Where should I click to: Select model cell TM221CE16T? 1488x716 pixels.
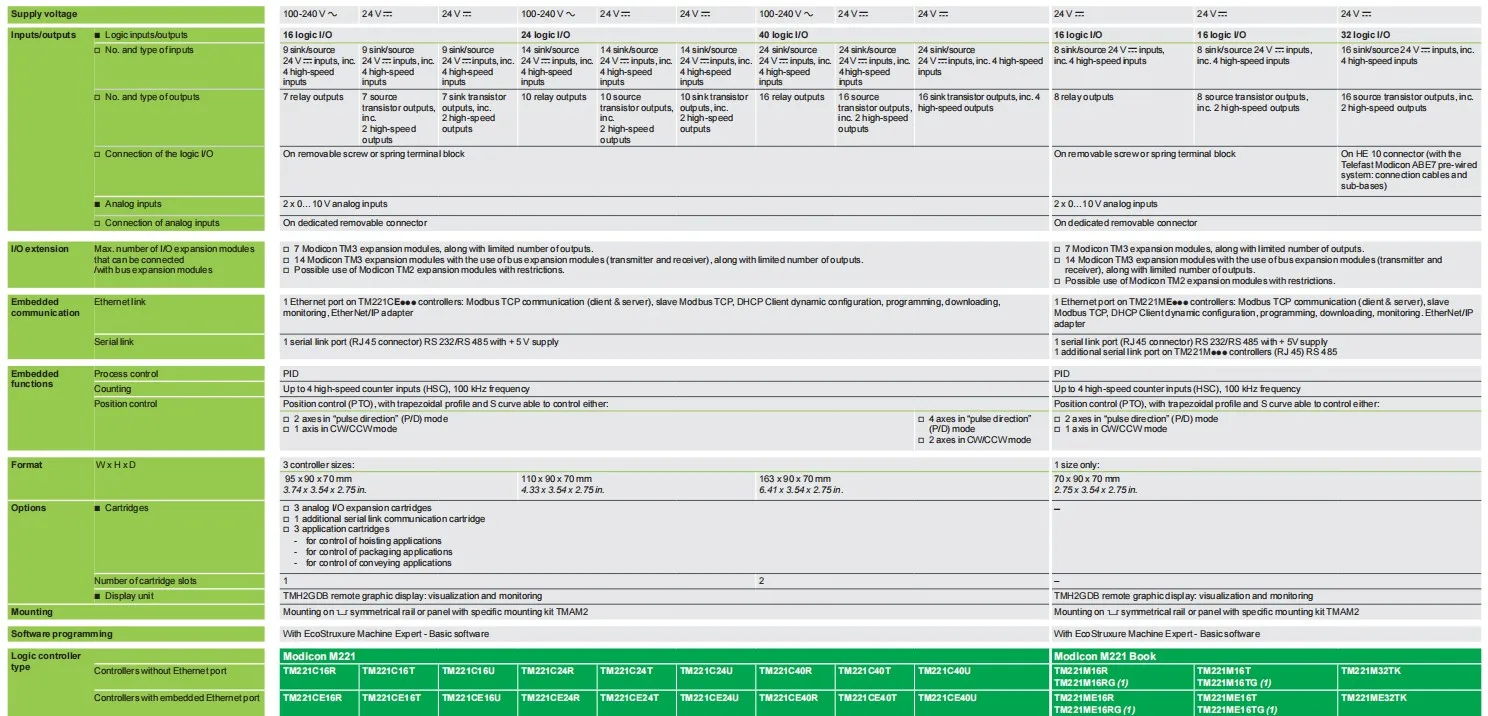[x=391, y=698]
